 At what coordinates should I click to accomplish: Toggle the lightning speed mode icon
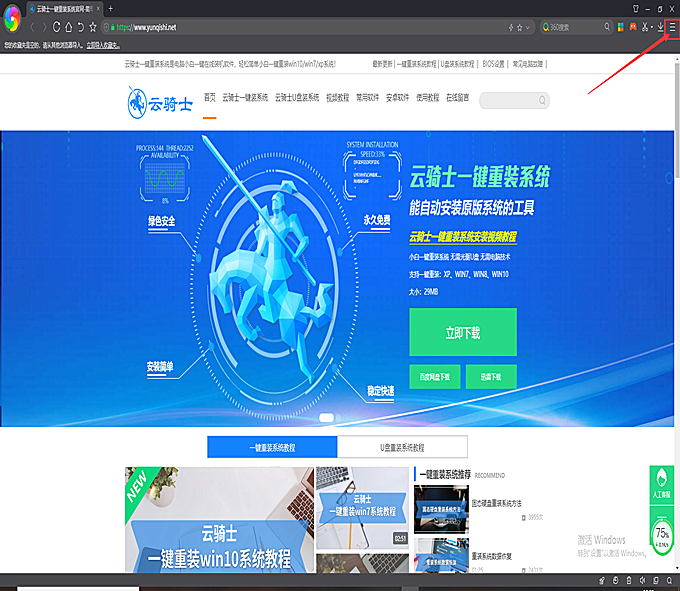[x=511, y=28]
